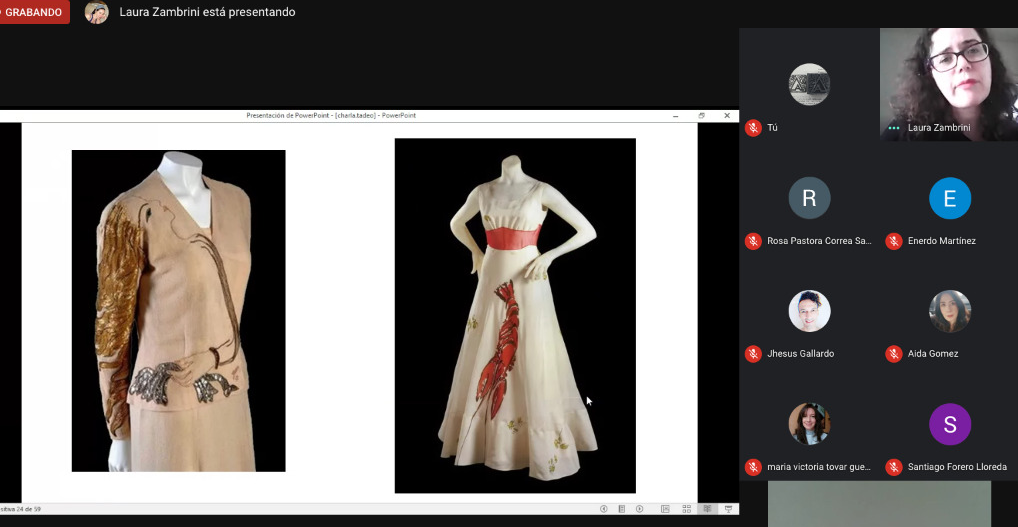Click presenter avatar next to Laura Zambrini está presentando
This screenshot has height=527, width=1018.
[96, 12]
